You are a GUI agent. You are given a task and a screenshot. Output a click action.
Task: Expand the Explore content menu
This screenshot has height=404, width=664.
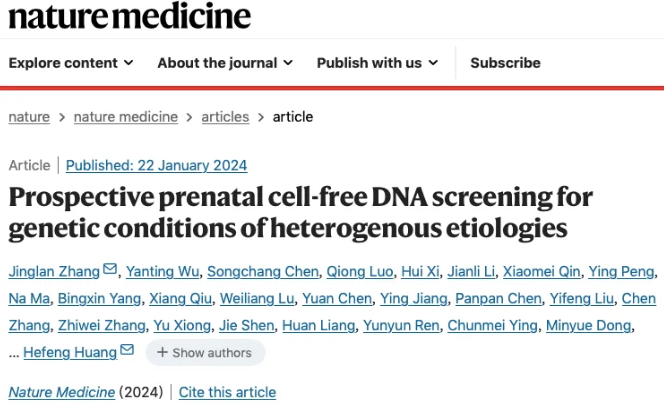coord(71,63)
